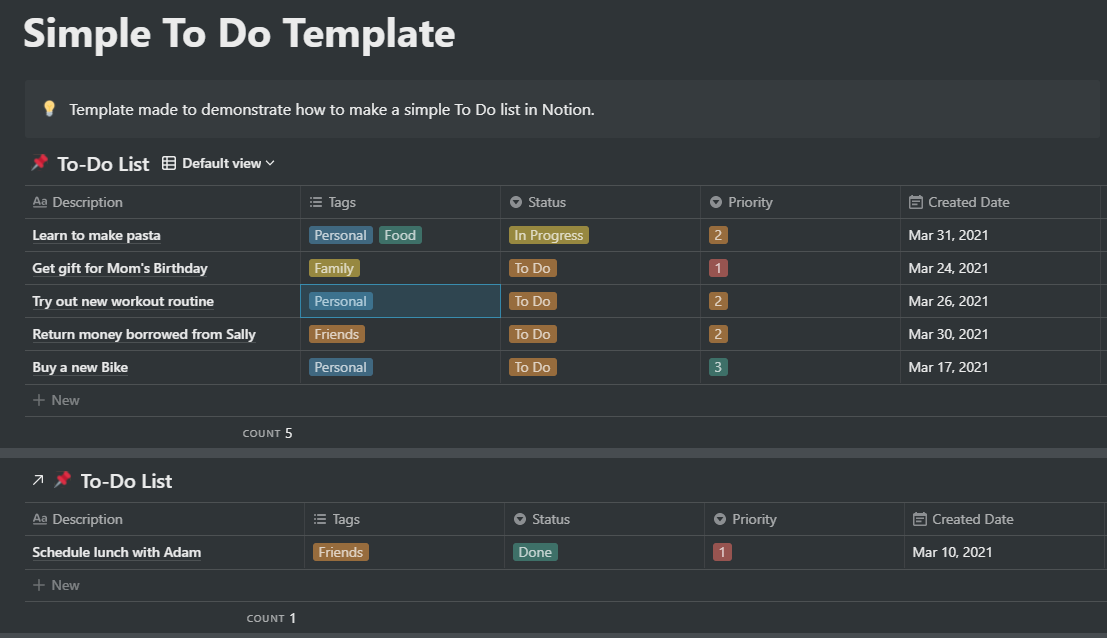Open the Status column header in first table
The height and width of the screenshot is (638, 1107).
pos(546,202)
